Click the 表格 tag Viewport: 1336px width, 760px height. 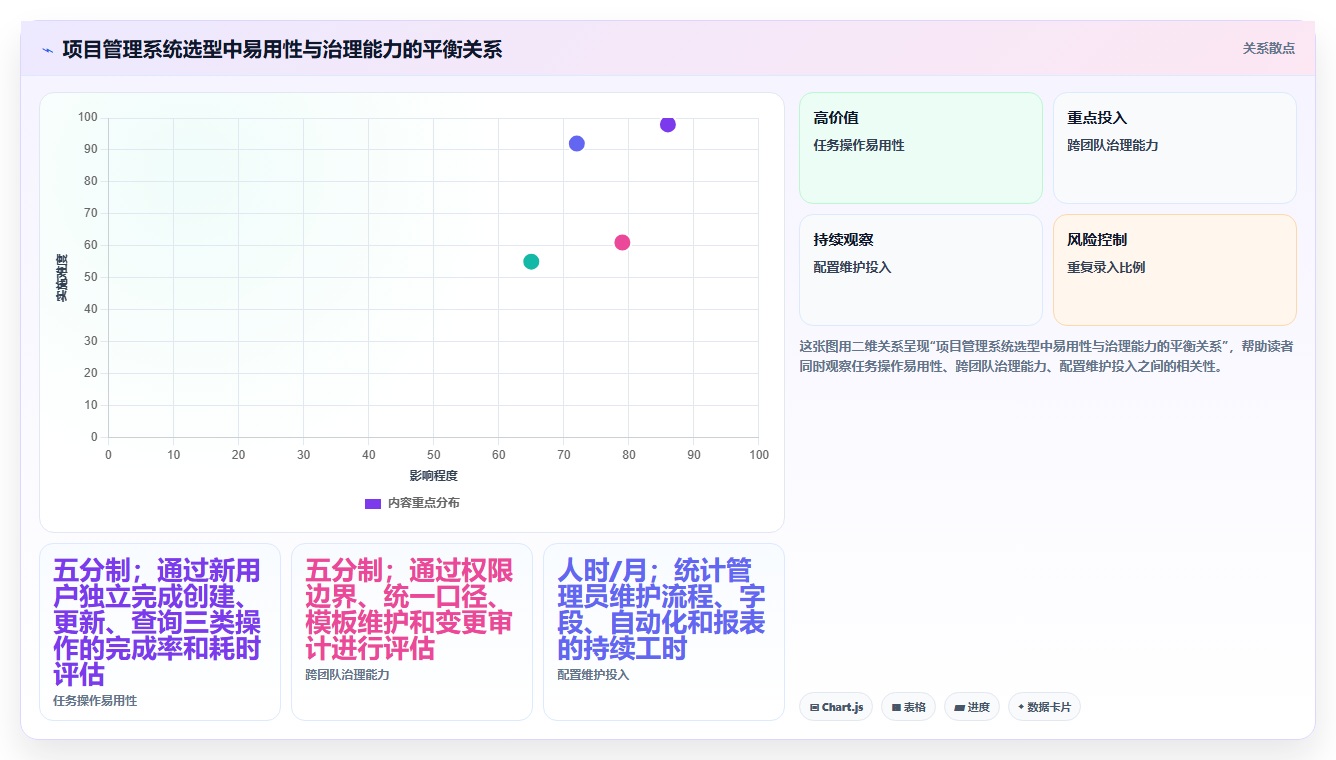pos(908,707)
